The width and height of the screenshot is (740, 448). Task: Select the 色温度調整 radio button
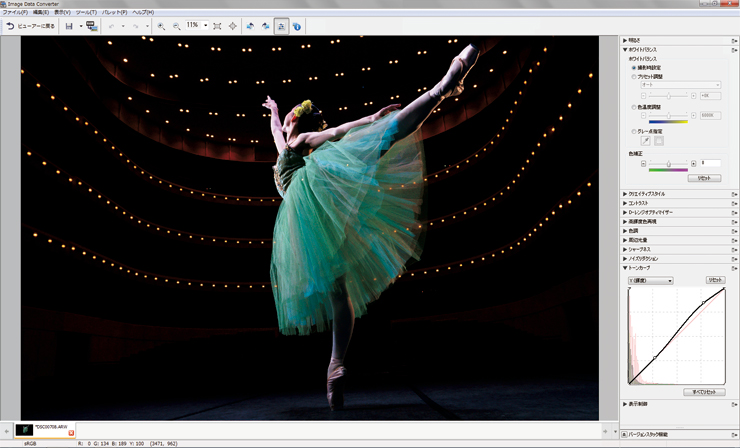coord(634,106)
